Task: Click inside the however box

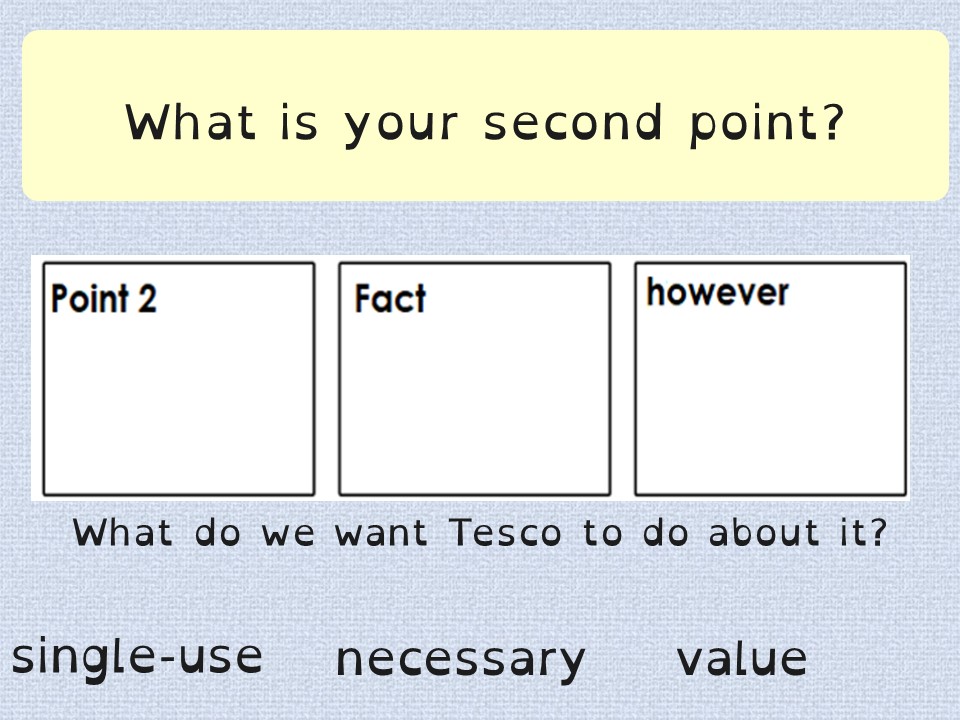Action: [x=770, y=379]
